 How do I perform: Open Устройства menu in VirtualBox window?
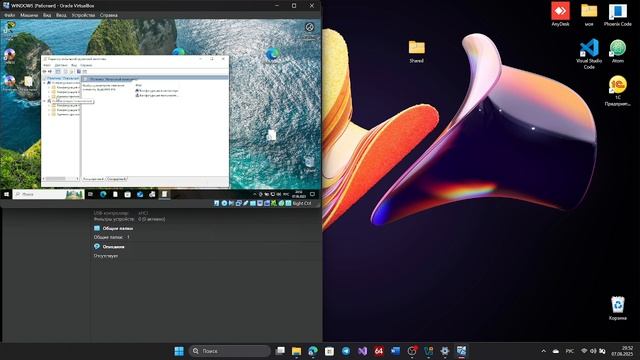click(83, 15)
